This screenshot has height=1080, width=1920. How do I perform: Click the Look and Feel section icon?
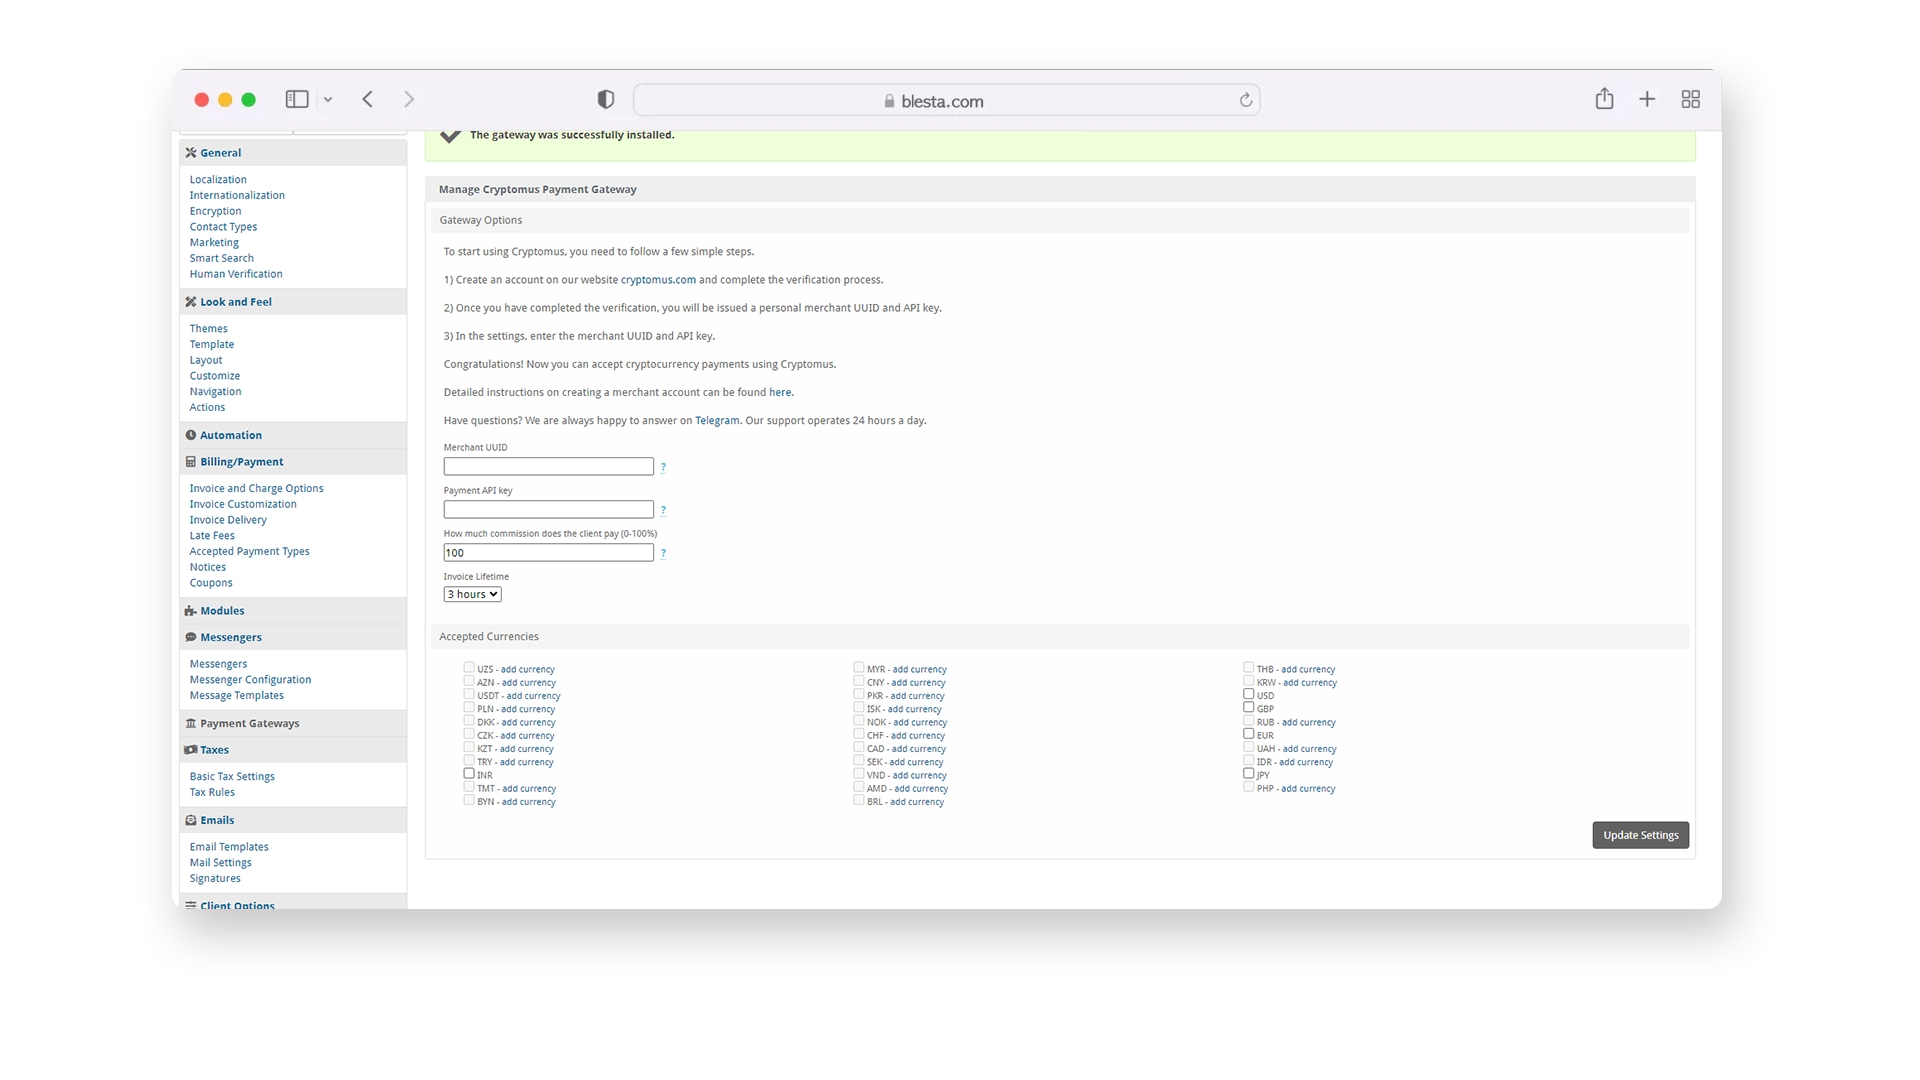tap(190, 302)
